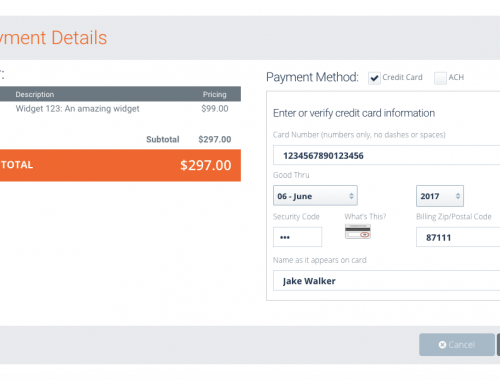Select the Credit Card label
500x380 pixels.
(x=402, y=77)
